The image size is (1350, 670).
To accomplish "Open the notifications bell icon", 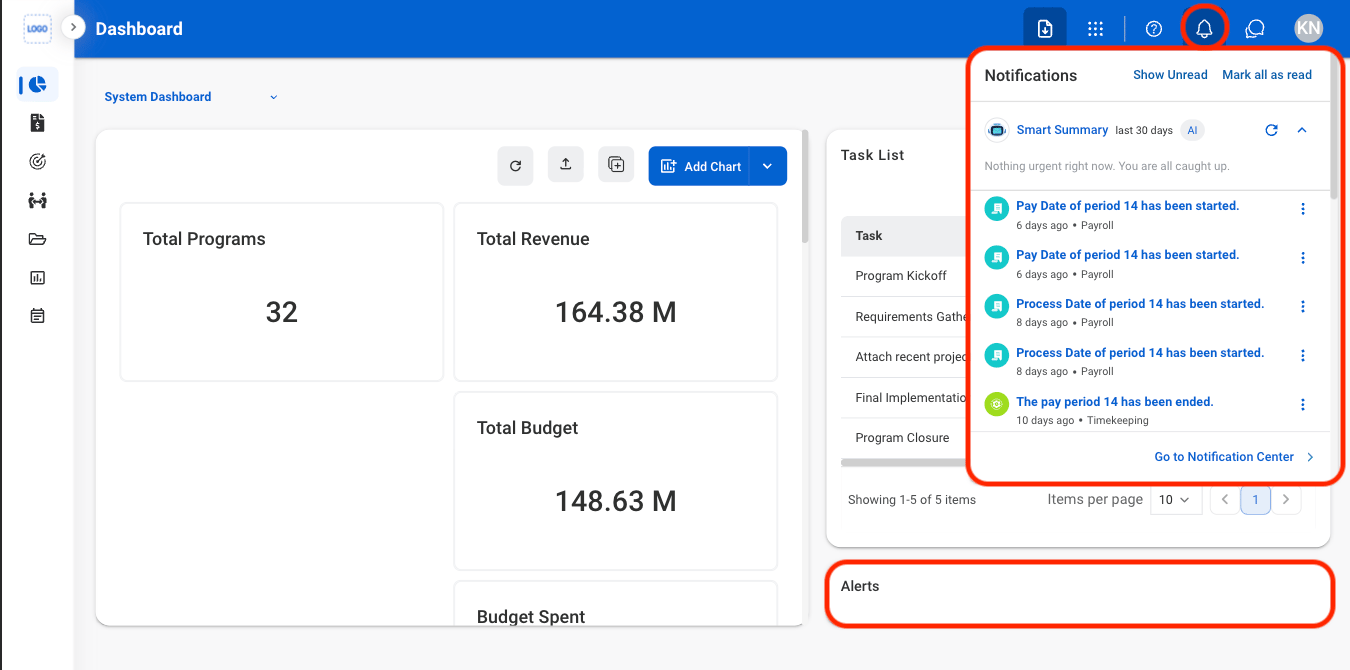I will 1204,29.
